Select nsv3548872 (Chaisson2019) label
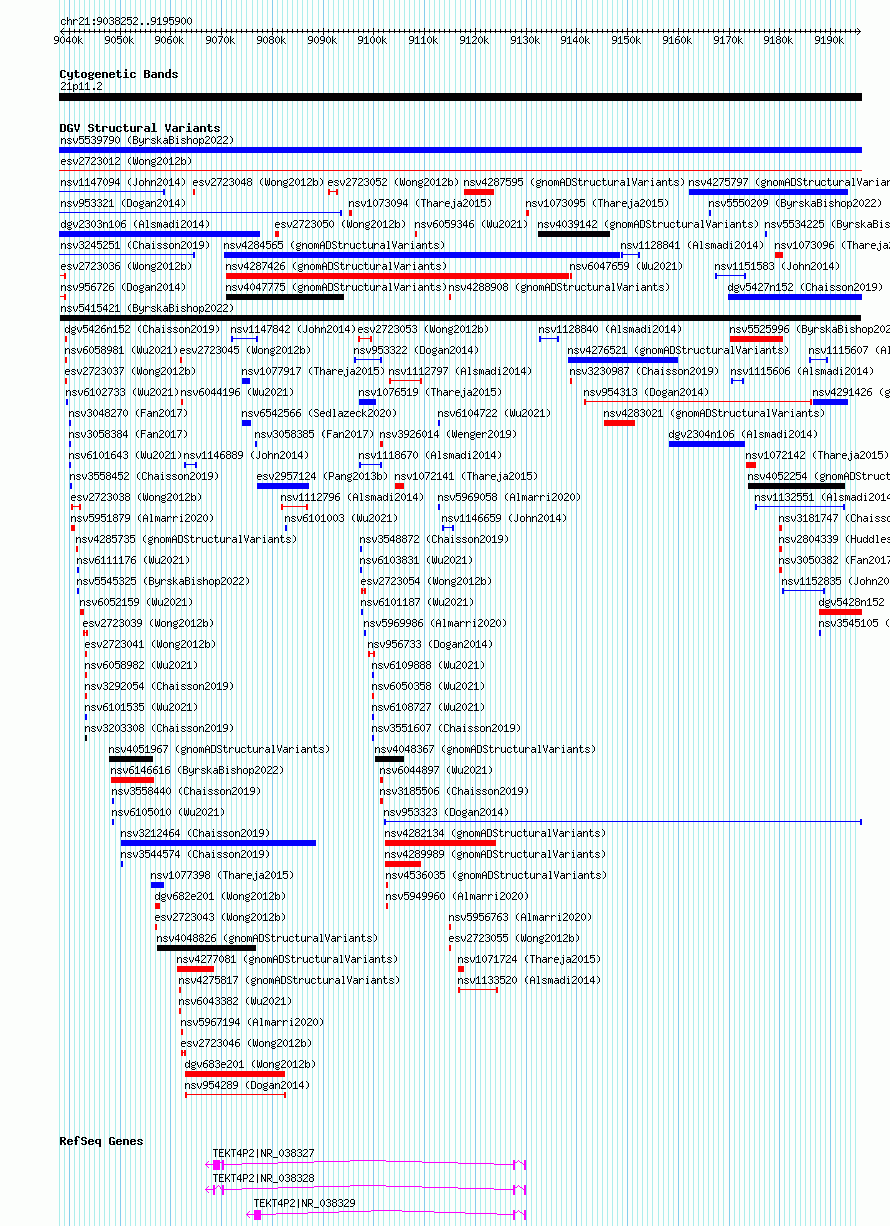The image size is (890, 1226). coord(432,539)
